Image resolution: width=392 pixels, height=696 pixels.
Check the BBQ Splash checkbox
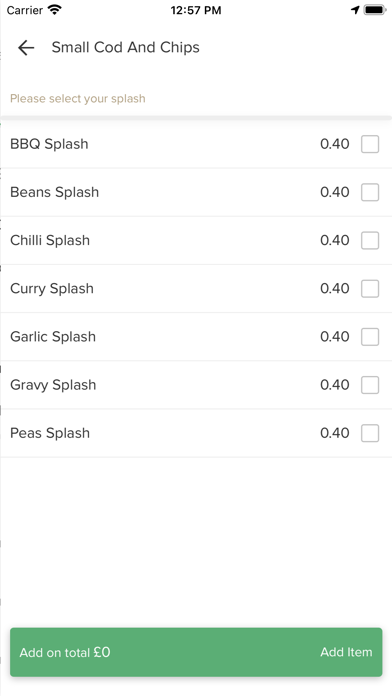(370, 144)
